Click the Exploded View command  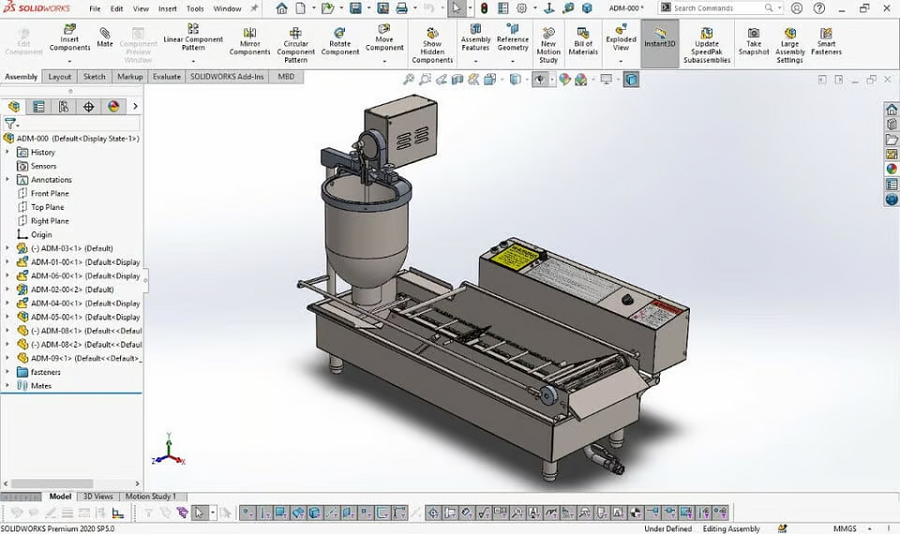(x=621, y=40)
